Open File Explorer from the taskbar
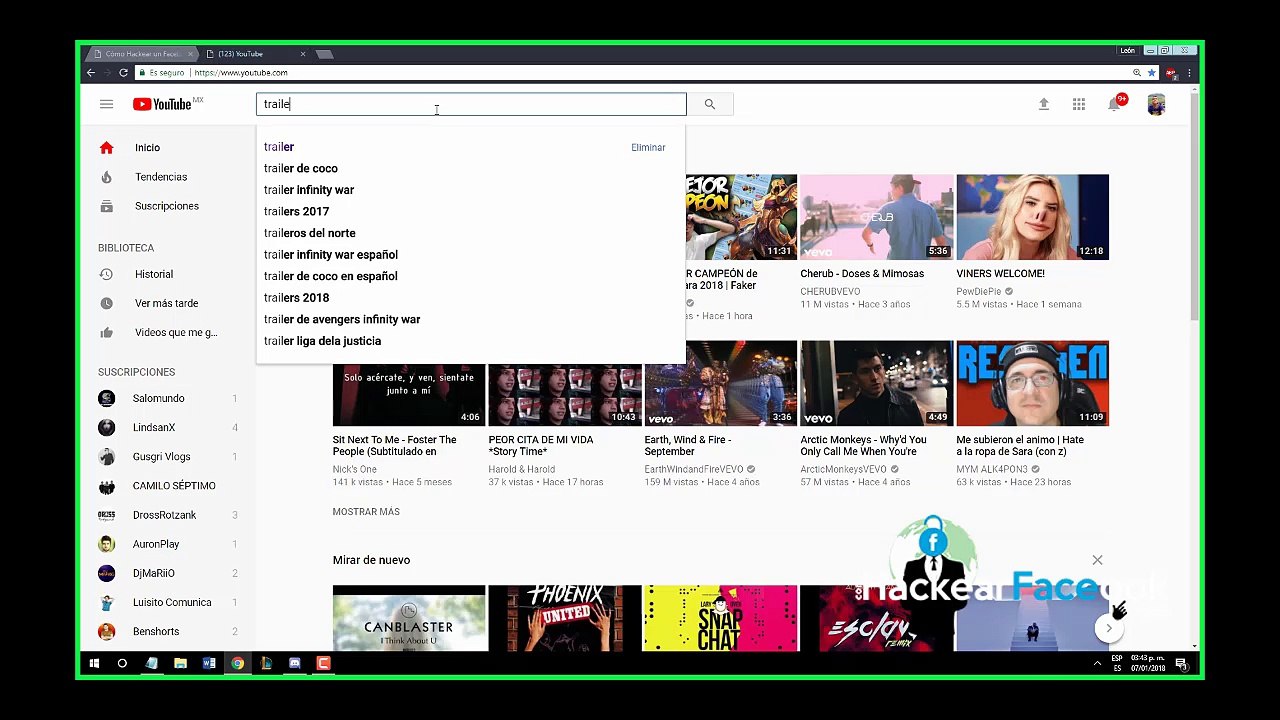1280x720 pixels. pyautogui.click(x=180, y=663)
